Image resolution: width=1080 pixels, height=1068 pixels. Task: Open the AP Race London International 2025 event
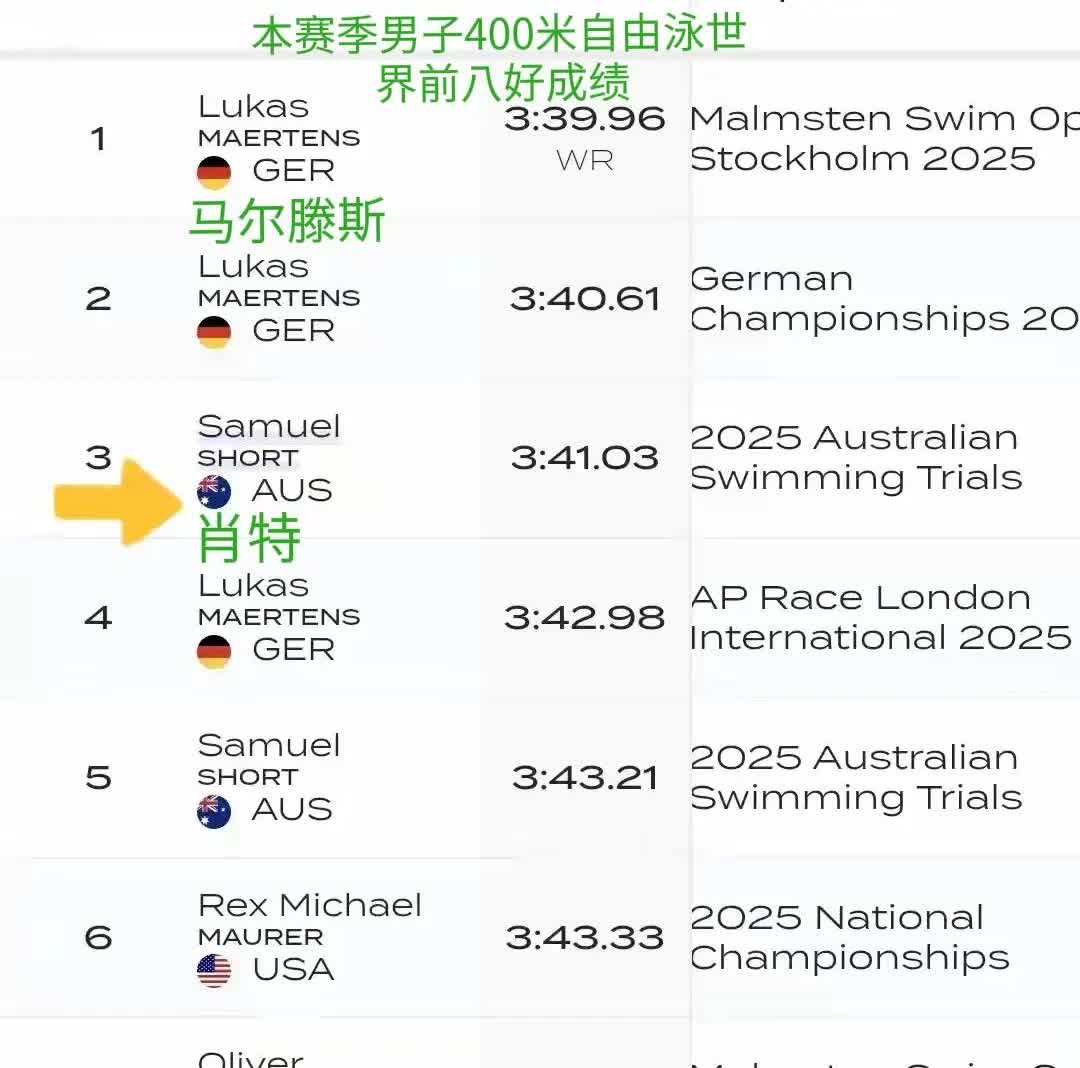coord(880,617)
